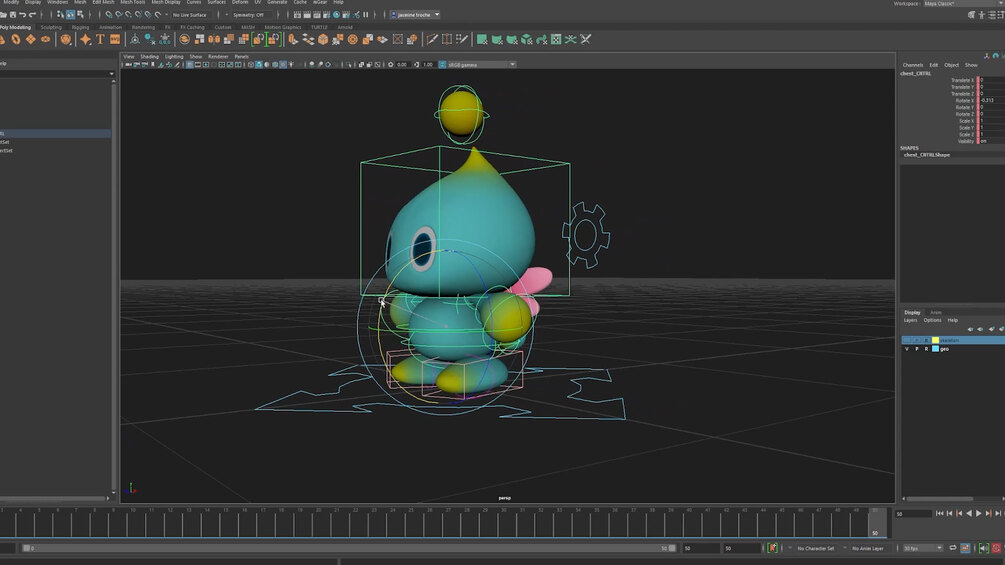This screenshot has height=565, width=1005.
Task: Toggle the blue cache playback button
Action: (965, 548)
